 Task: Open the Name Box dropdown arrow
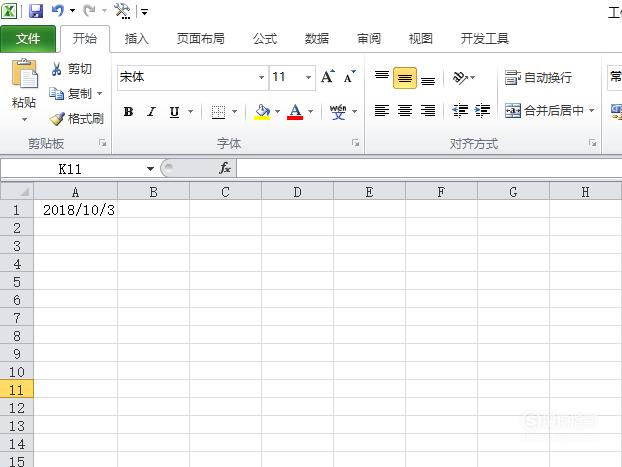point(150,169)
